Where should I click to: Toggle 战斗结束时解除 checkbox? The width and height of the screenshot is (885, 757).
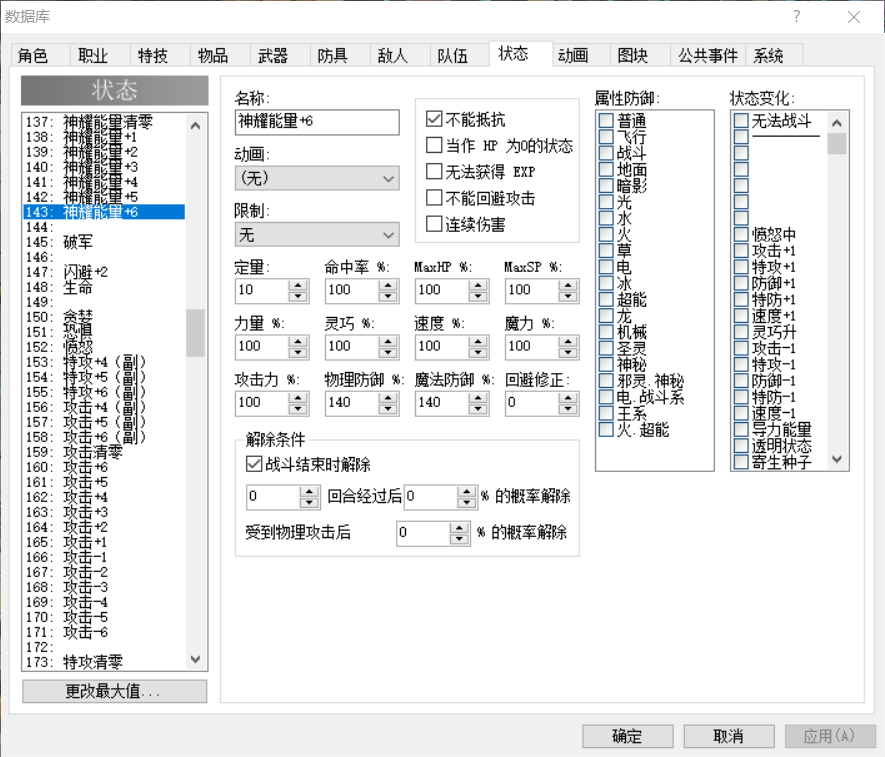coord(253,464)
